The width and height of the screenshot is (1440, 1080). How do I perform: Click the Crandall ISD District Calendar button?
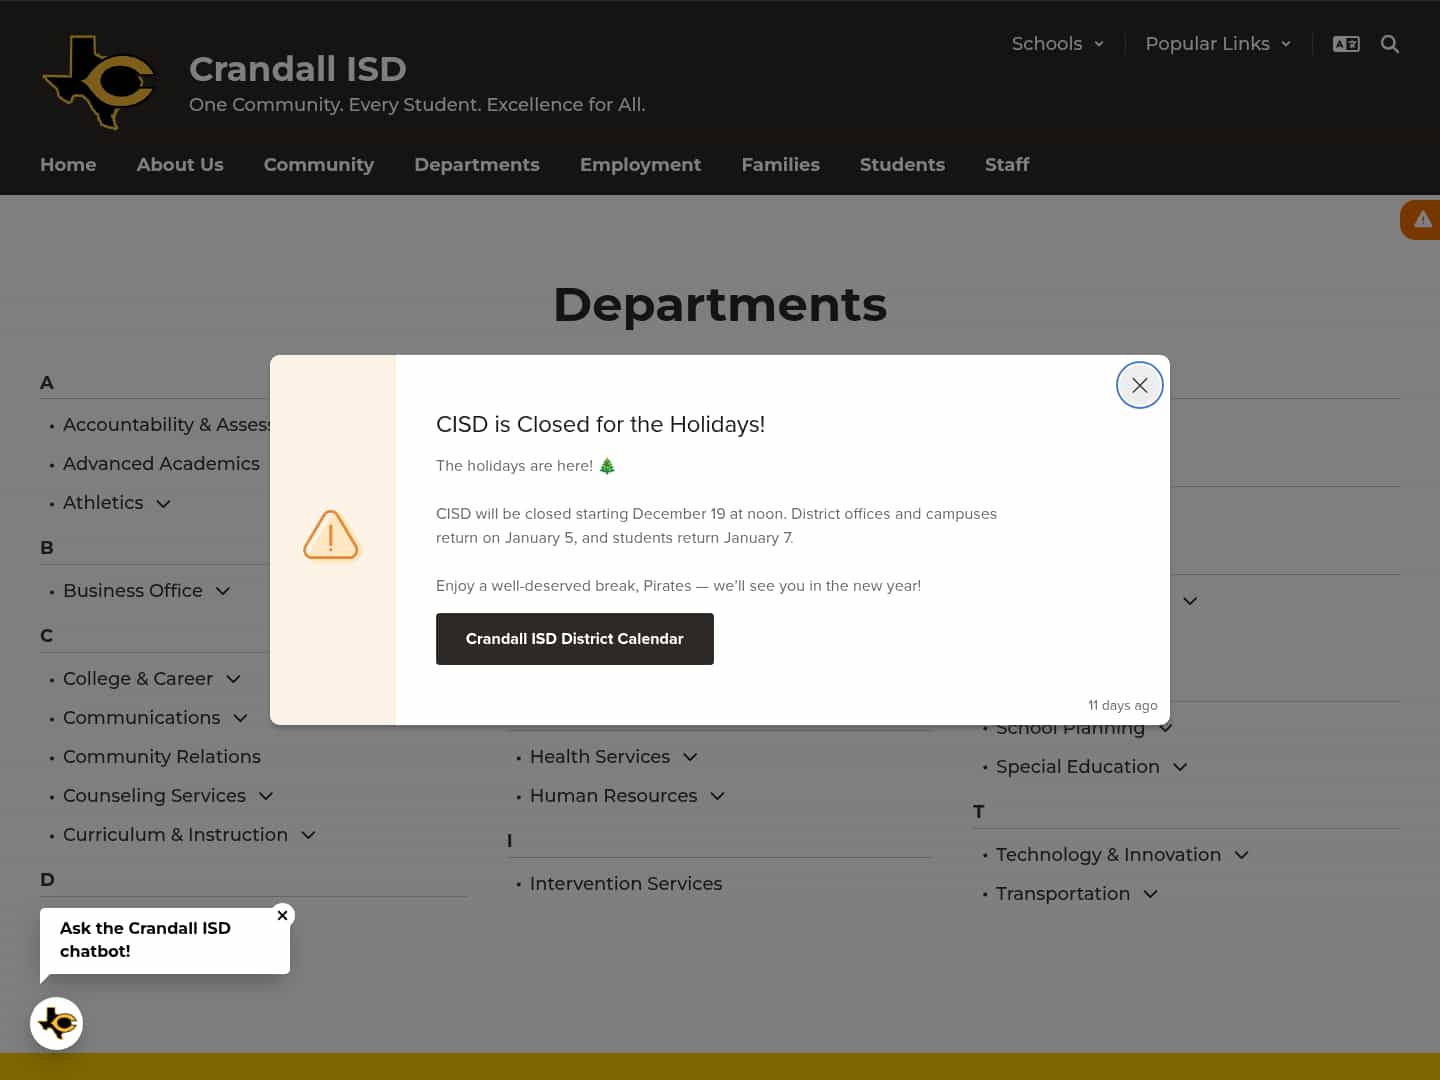point(575,638)
